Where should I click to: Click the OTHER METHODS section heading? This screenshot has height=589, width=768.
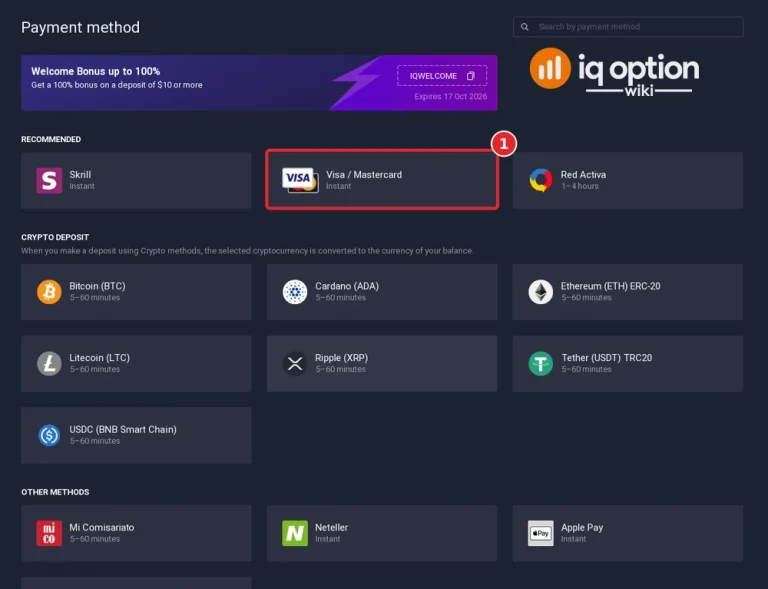pos(55,492)
